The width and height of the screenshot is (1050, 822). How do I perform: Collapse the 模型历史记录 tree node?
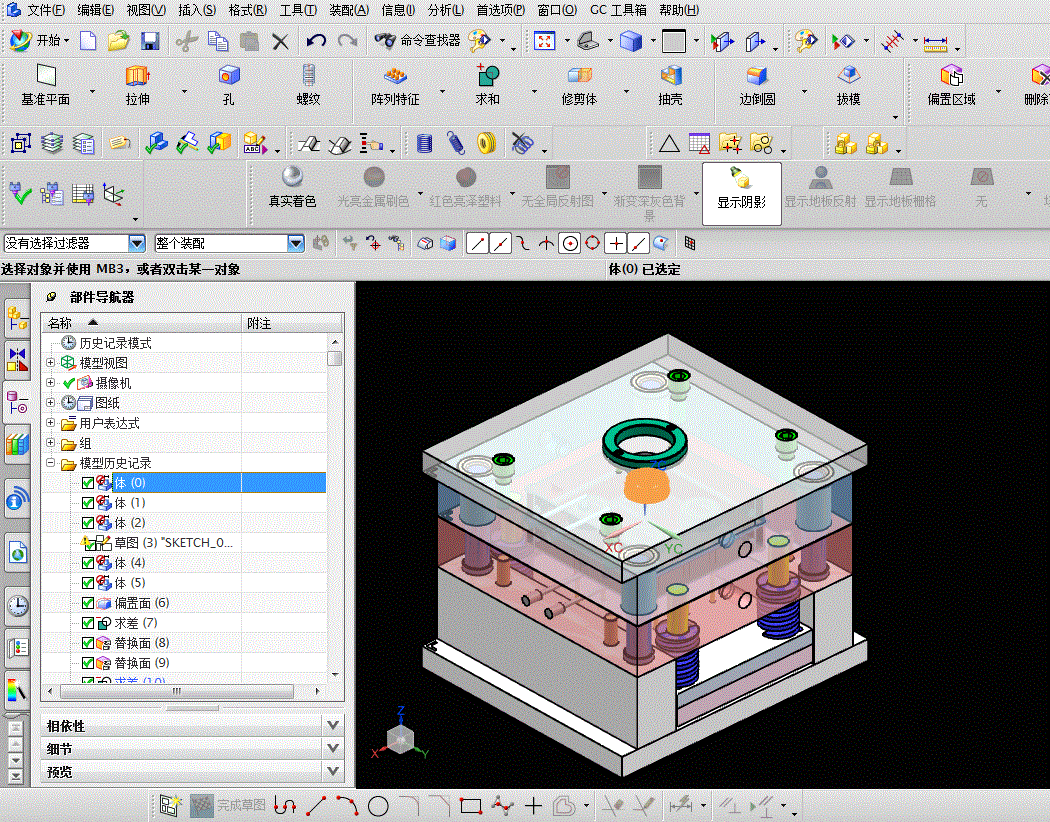(x=50, y=463)
